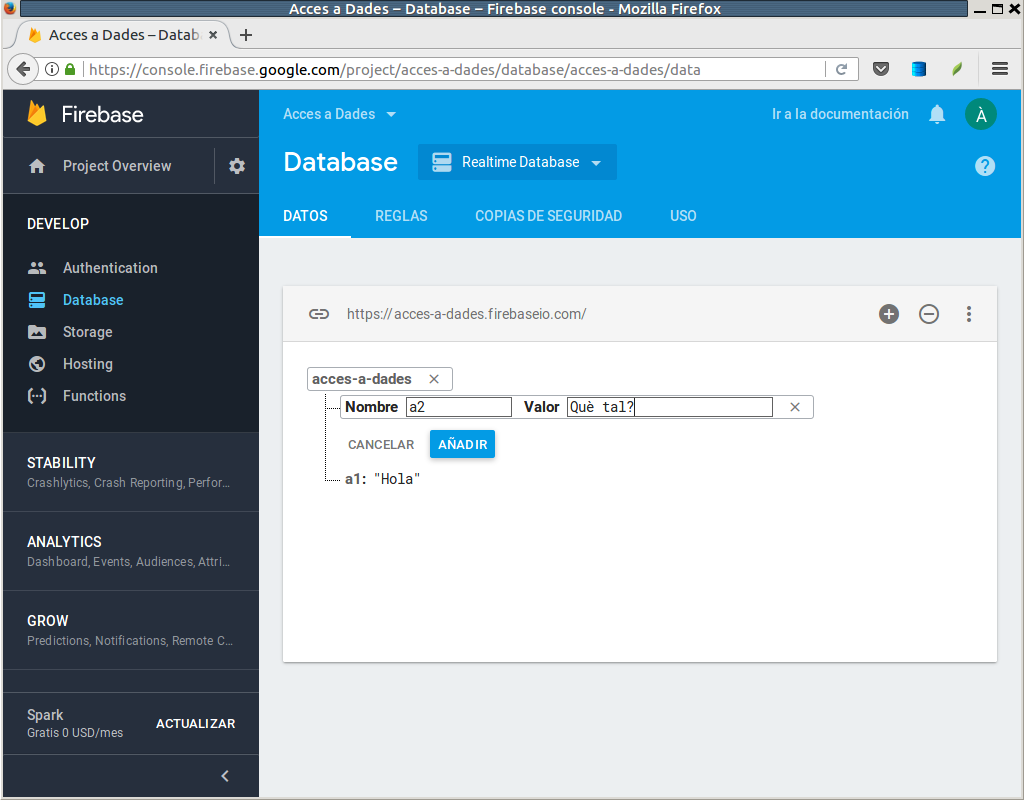Screen dimensions: 1024x800
Task: Open Hosting in the sidebar
Action: point(88,364)
